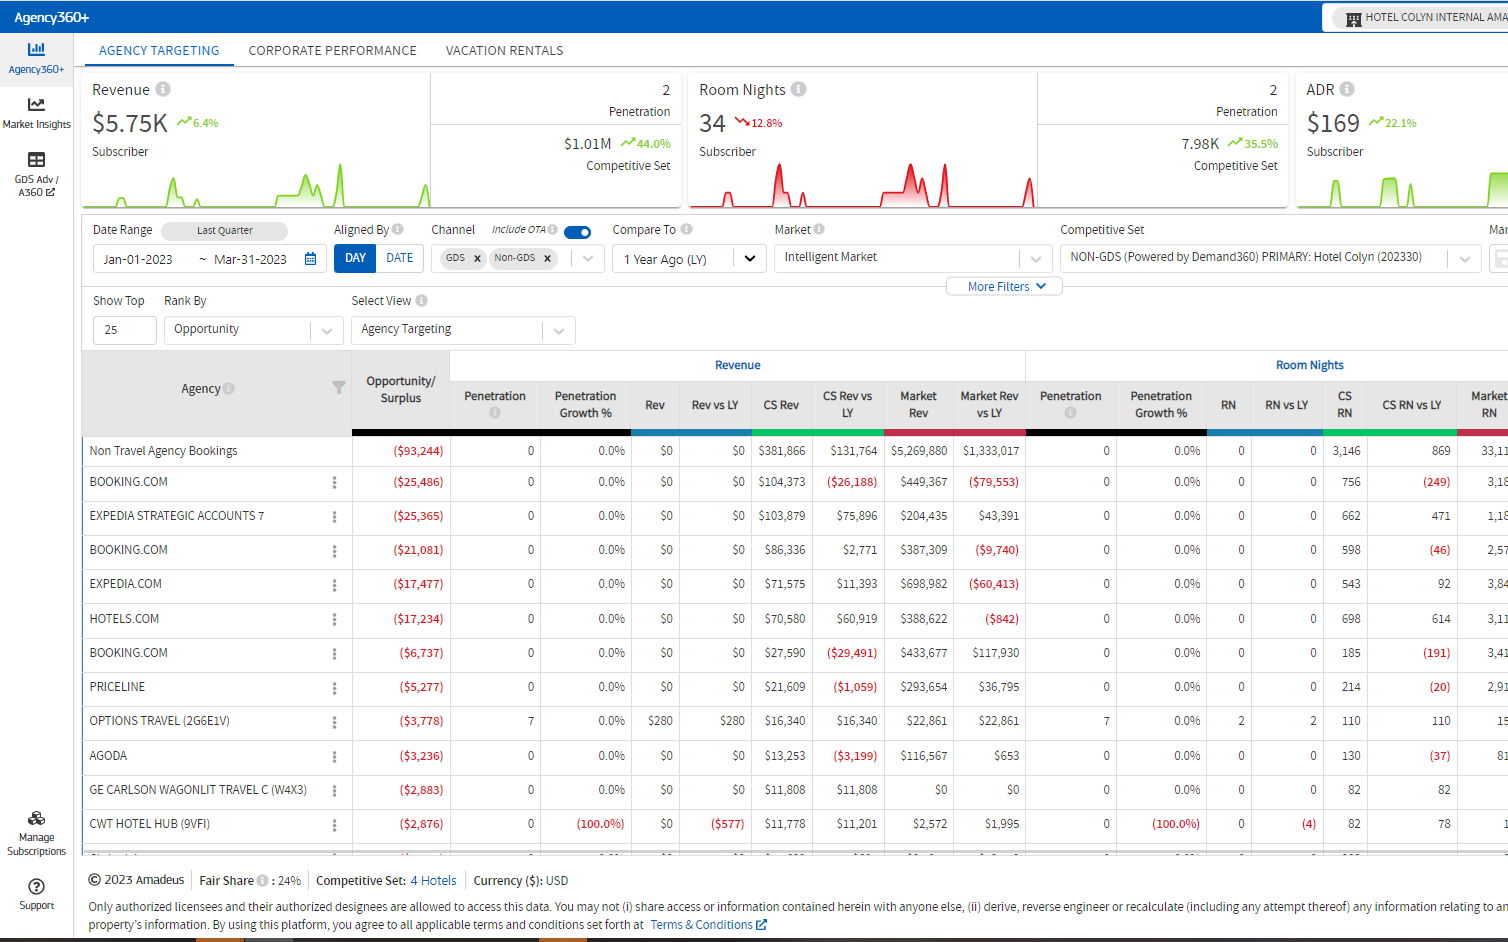Switch to Vacation Rentals tab
The height and width of the screenshot is (942, 1508).
click(504, 51)
